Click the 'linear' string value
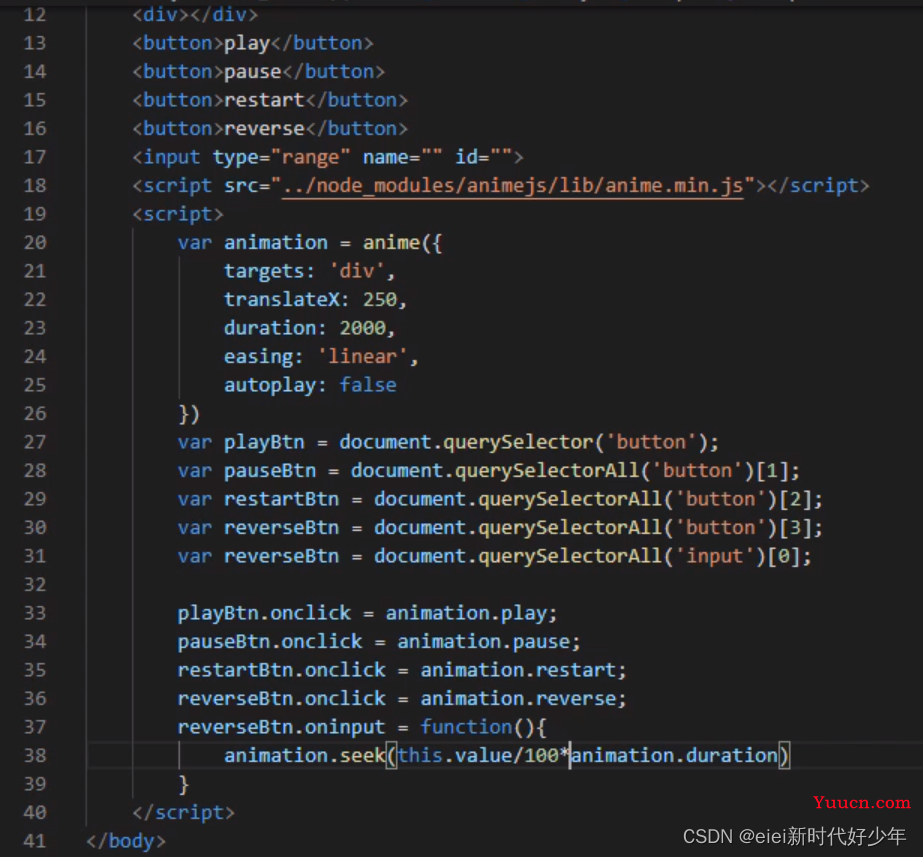The width and height of the screenshot is (923, 857). pyautogui.click(x=363, y=356)
